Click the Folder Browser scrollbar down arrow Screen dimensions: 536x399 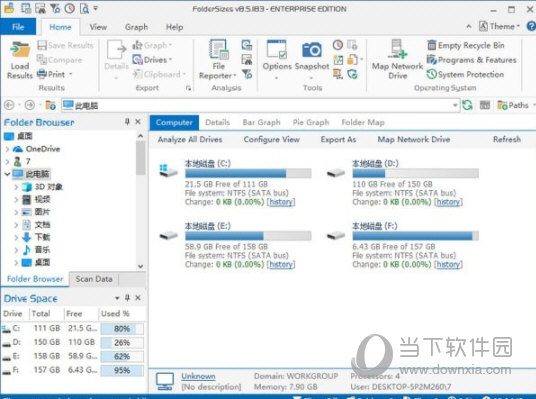coord(140,266)
